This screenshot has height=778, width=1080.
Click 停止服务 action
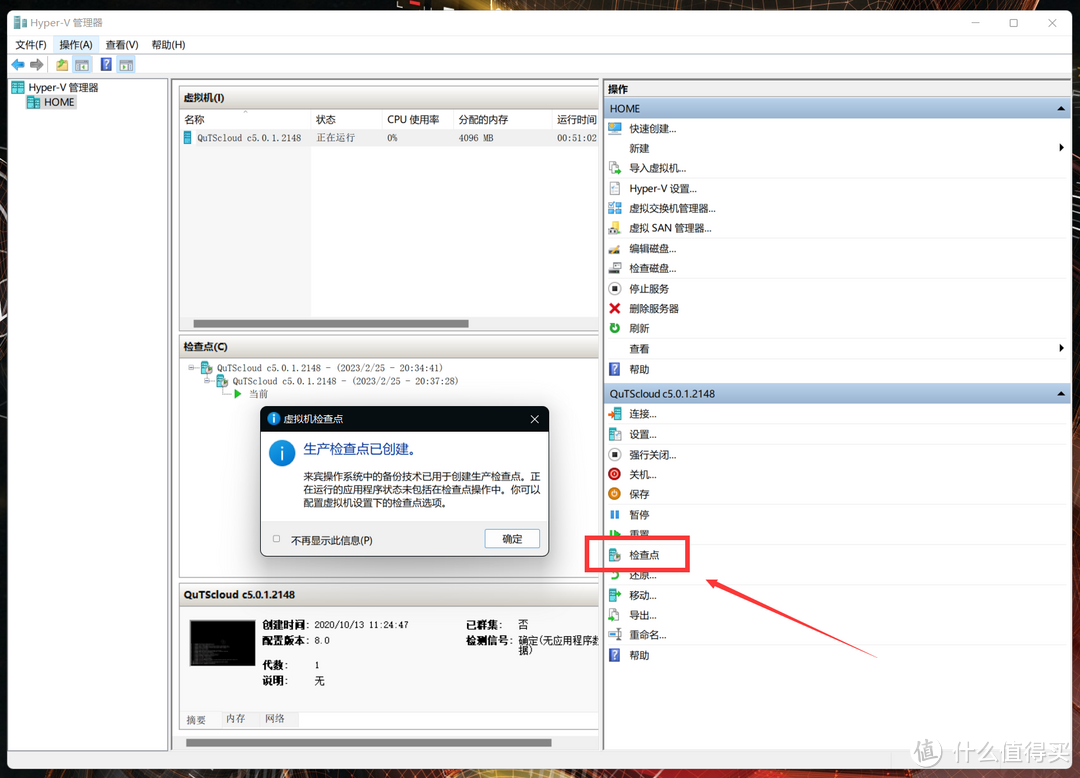(x=648, y=288)
